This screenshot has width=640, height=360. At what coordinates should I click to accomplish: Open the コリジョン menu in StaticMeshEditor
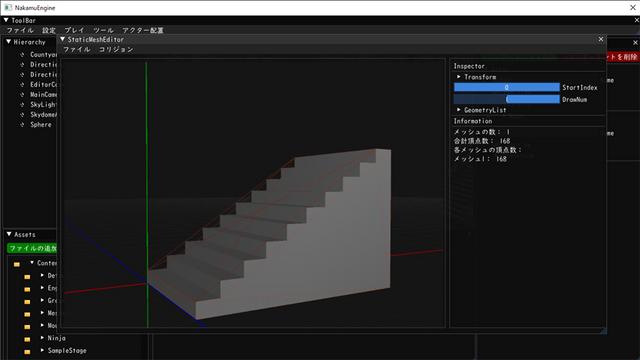[x=116, y=49]
